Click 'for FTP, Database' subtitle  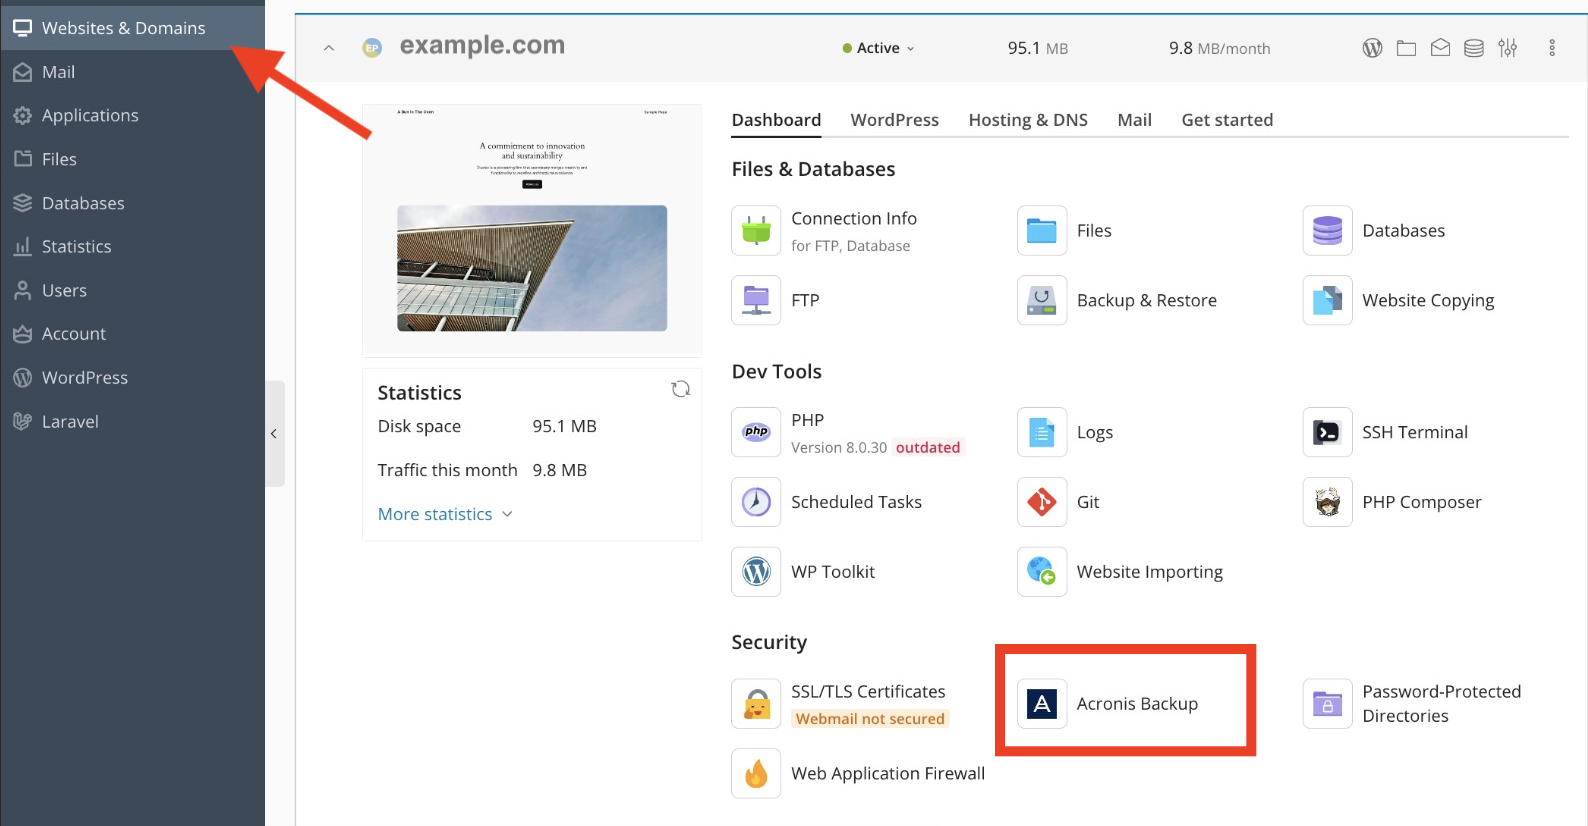pos(851,246)
